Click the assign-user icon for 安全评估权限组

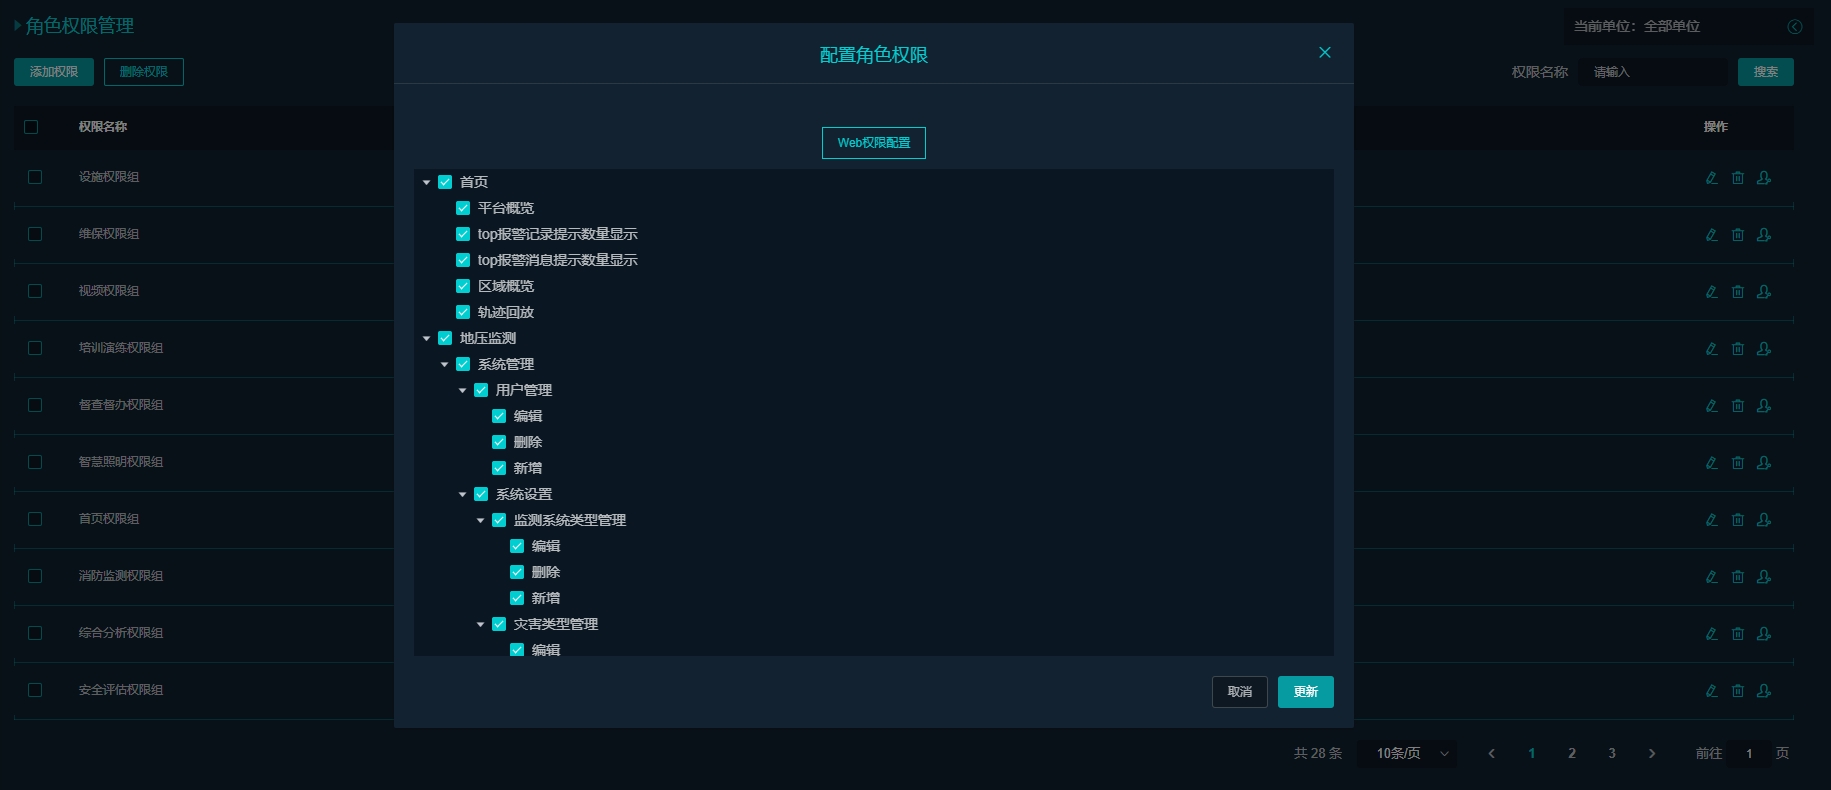1764,690
